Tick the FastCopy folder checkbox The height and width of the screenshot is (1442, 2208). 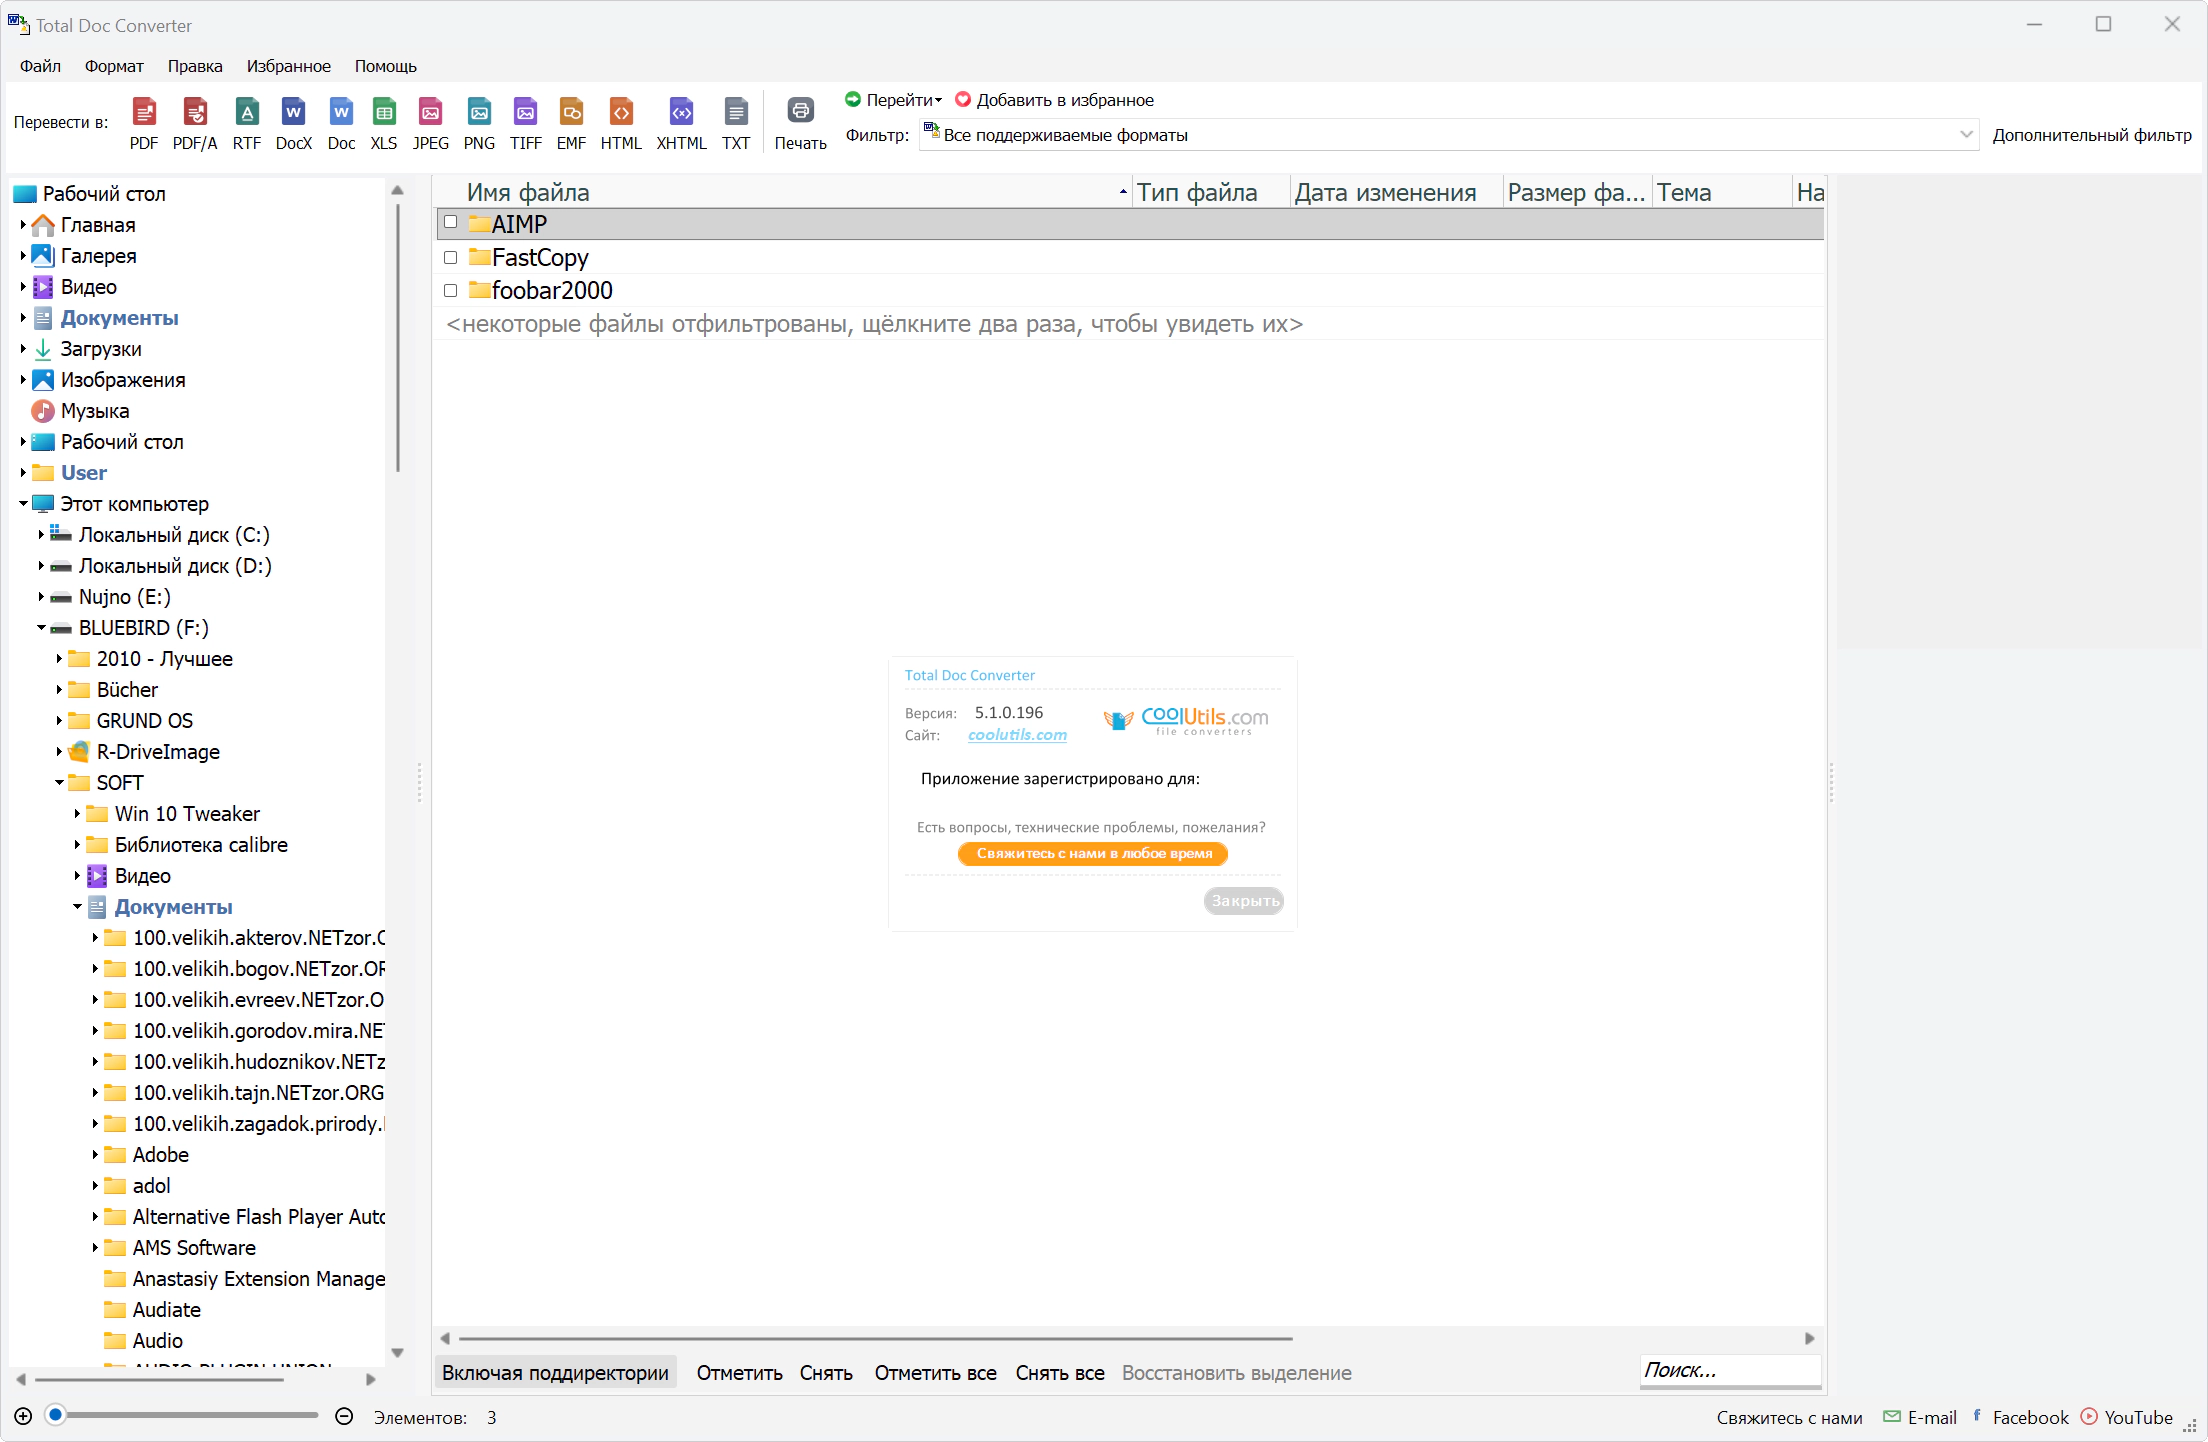point(451,257)
